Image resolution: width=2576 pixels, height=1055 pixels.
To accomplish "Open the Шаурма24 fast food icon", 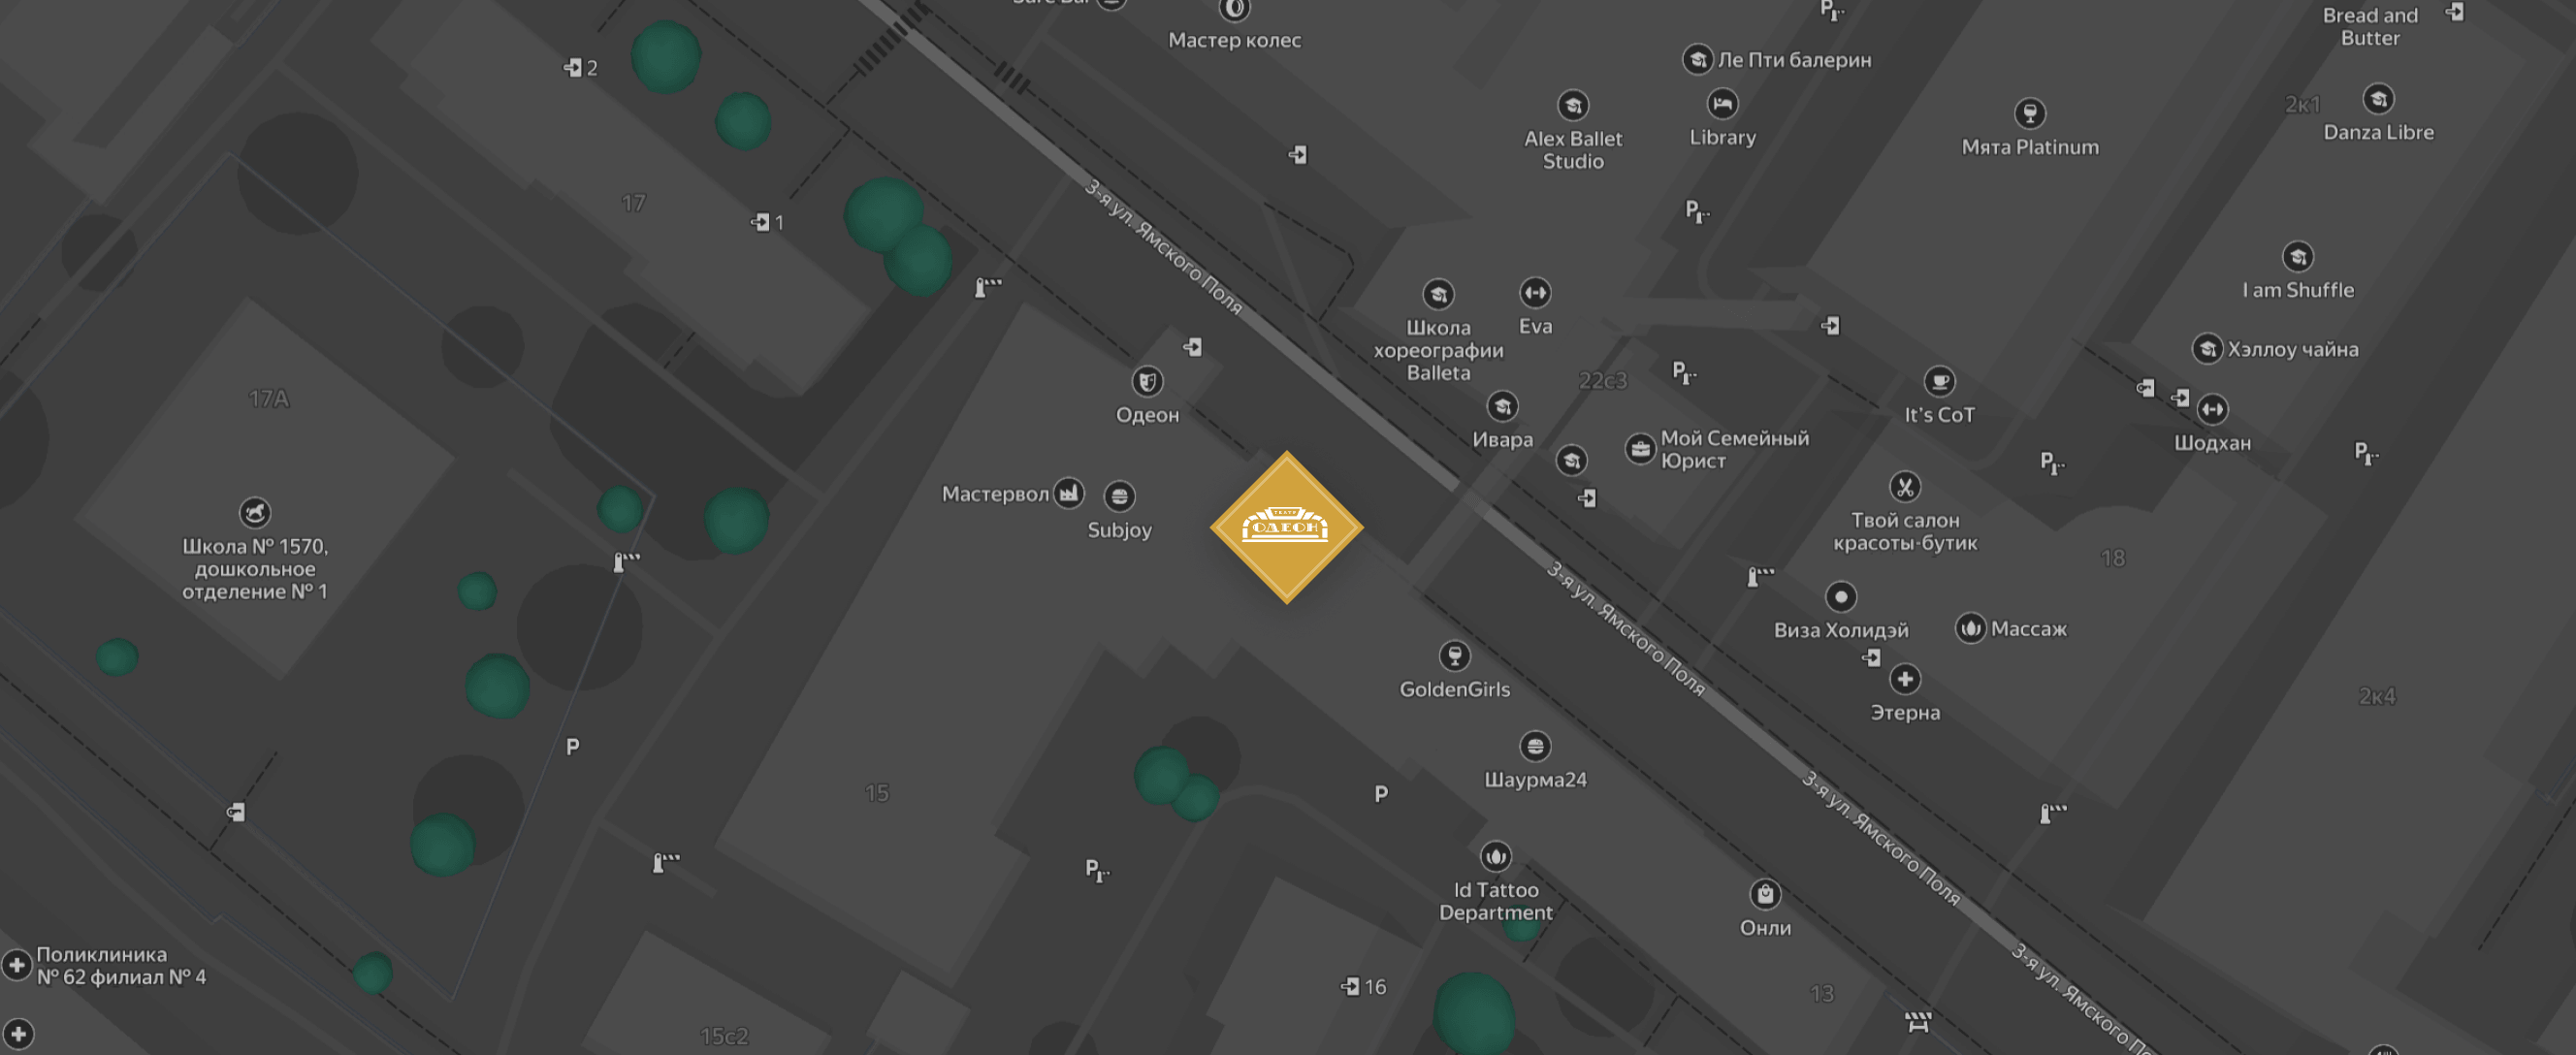I will point(1535,746).
